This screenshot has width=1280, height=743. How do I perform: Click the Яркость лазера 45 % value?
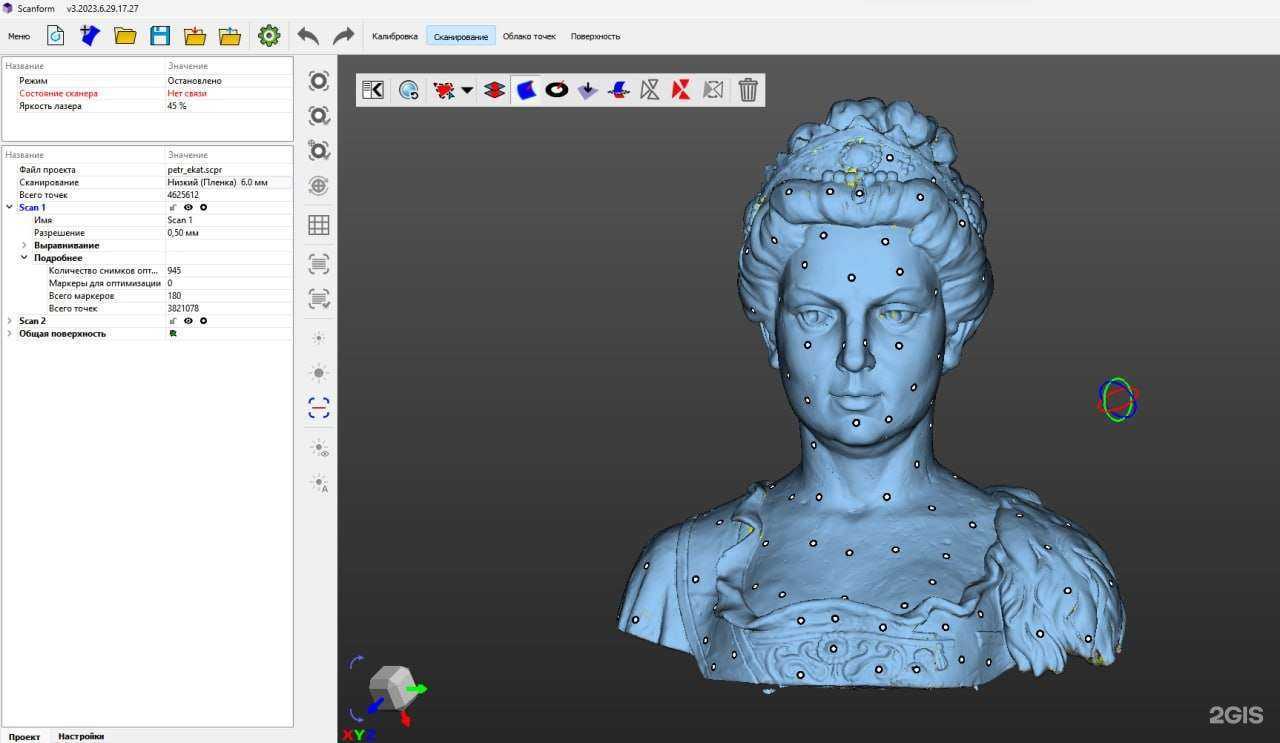[177, 106]
